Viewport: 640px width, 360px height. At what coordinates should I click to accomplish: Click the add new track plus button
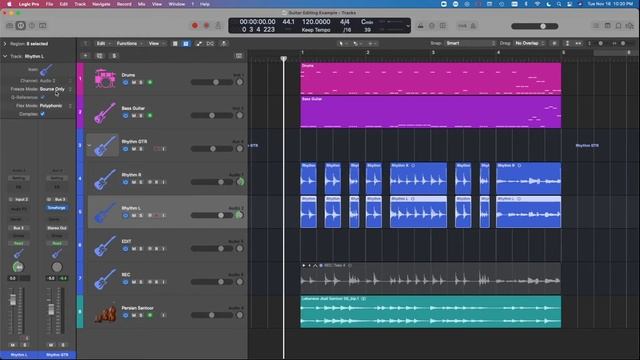click(x=85, y=56)
